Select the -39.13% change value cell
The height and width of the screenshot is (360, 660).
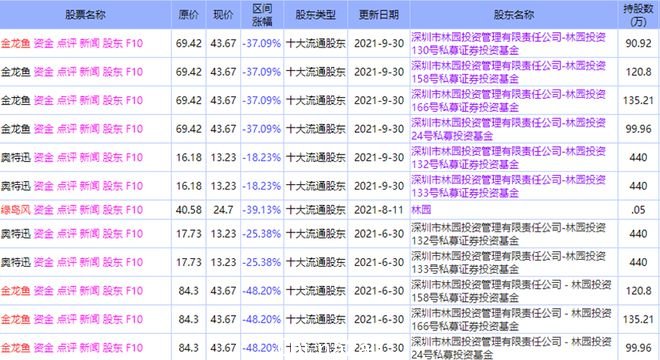262,210
